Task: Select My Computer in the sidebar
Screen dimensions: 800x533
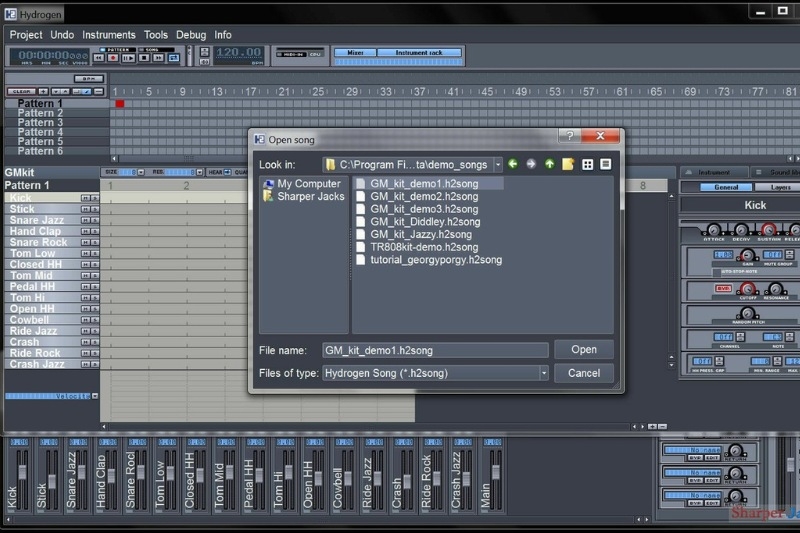Action: [x=302, y=184]
